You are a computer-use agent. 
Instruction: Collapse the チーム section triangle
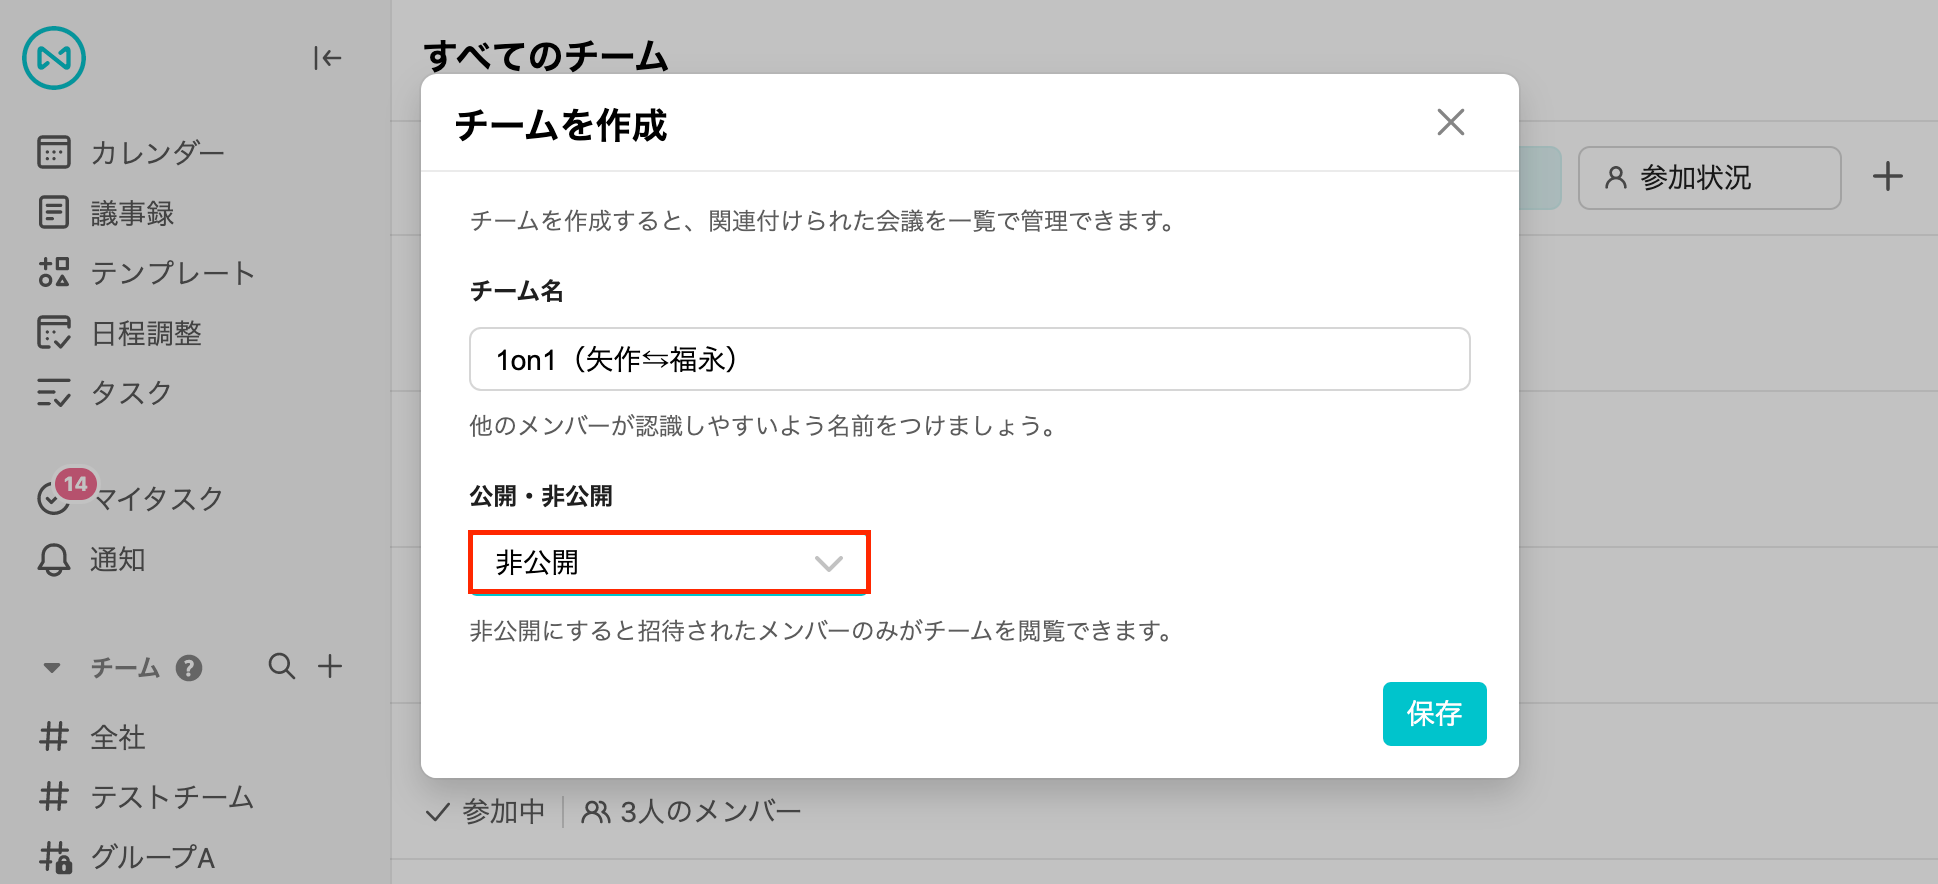point(52,667)
